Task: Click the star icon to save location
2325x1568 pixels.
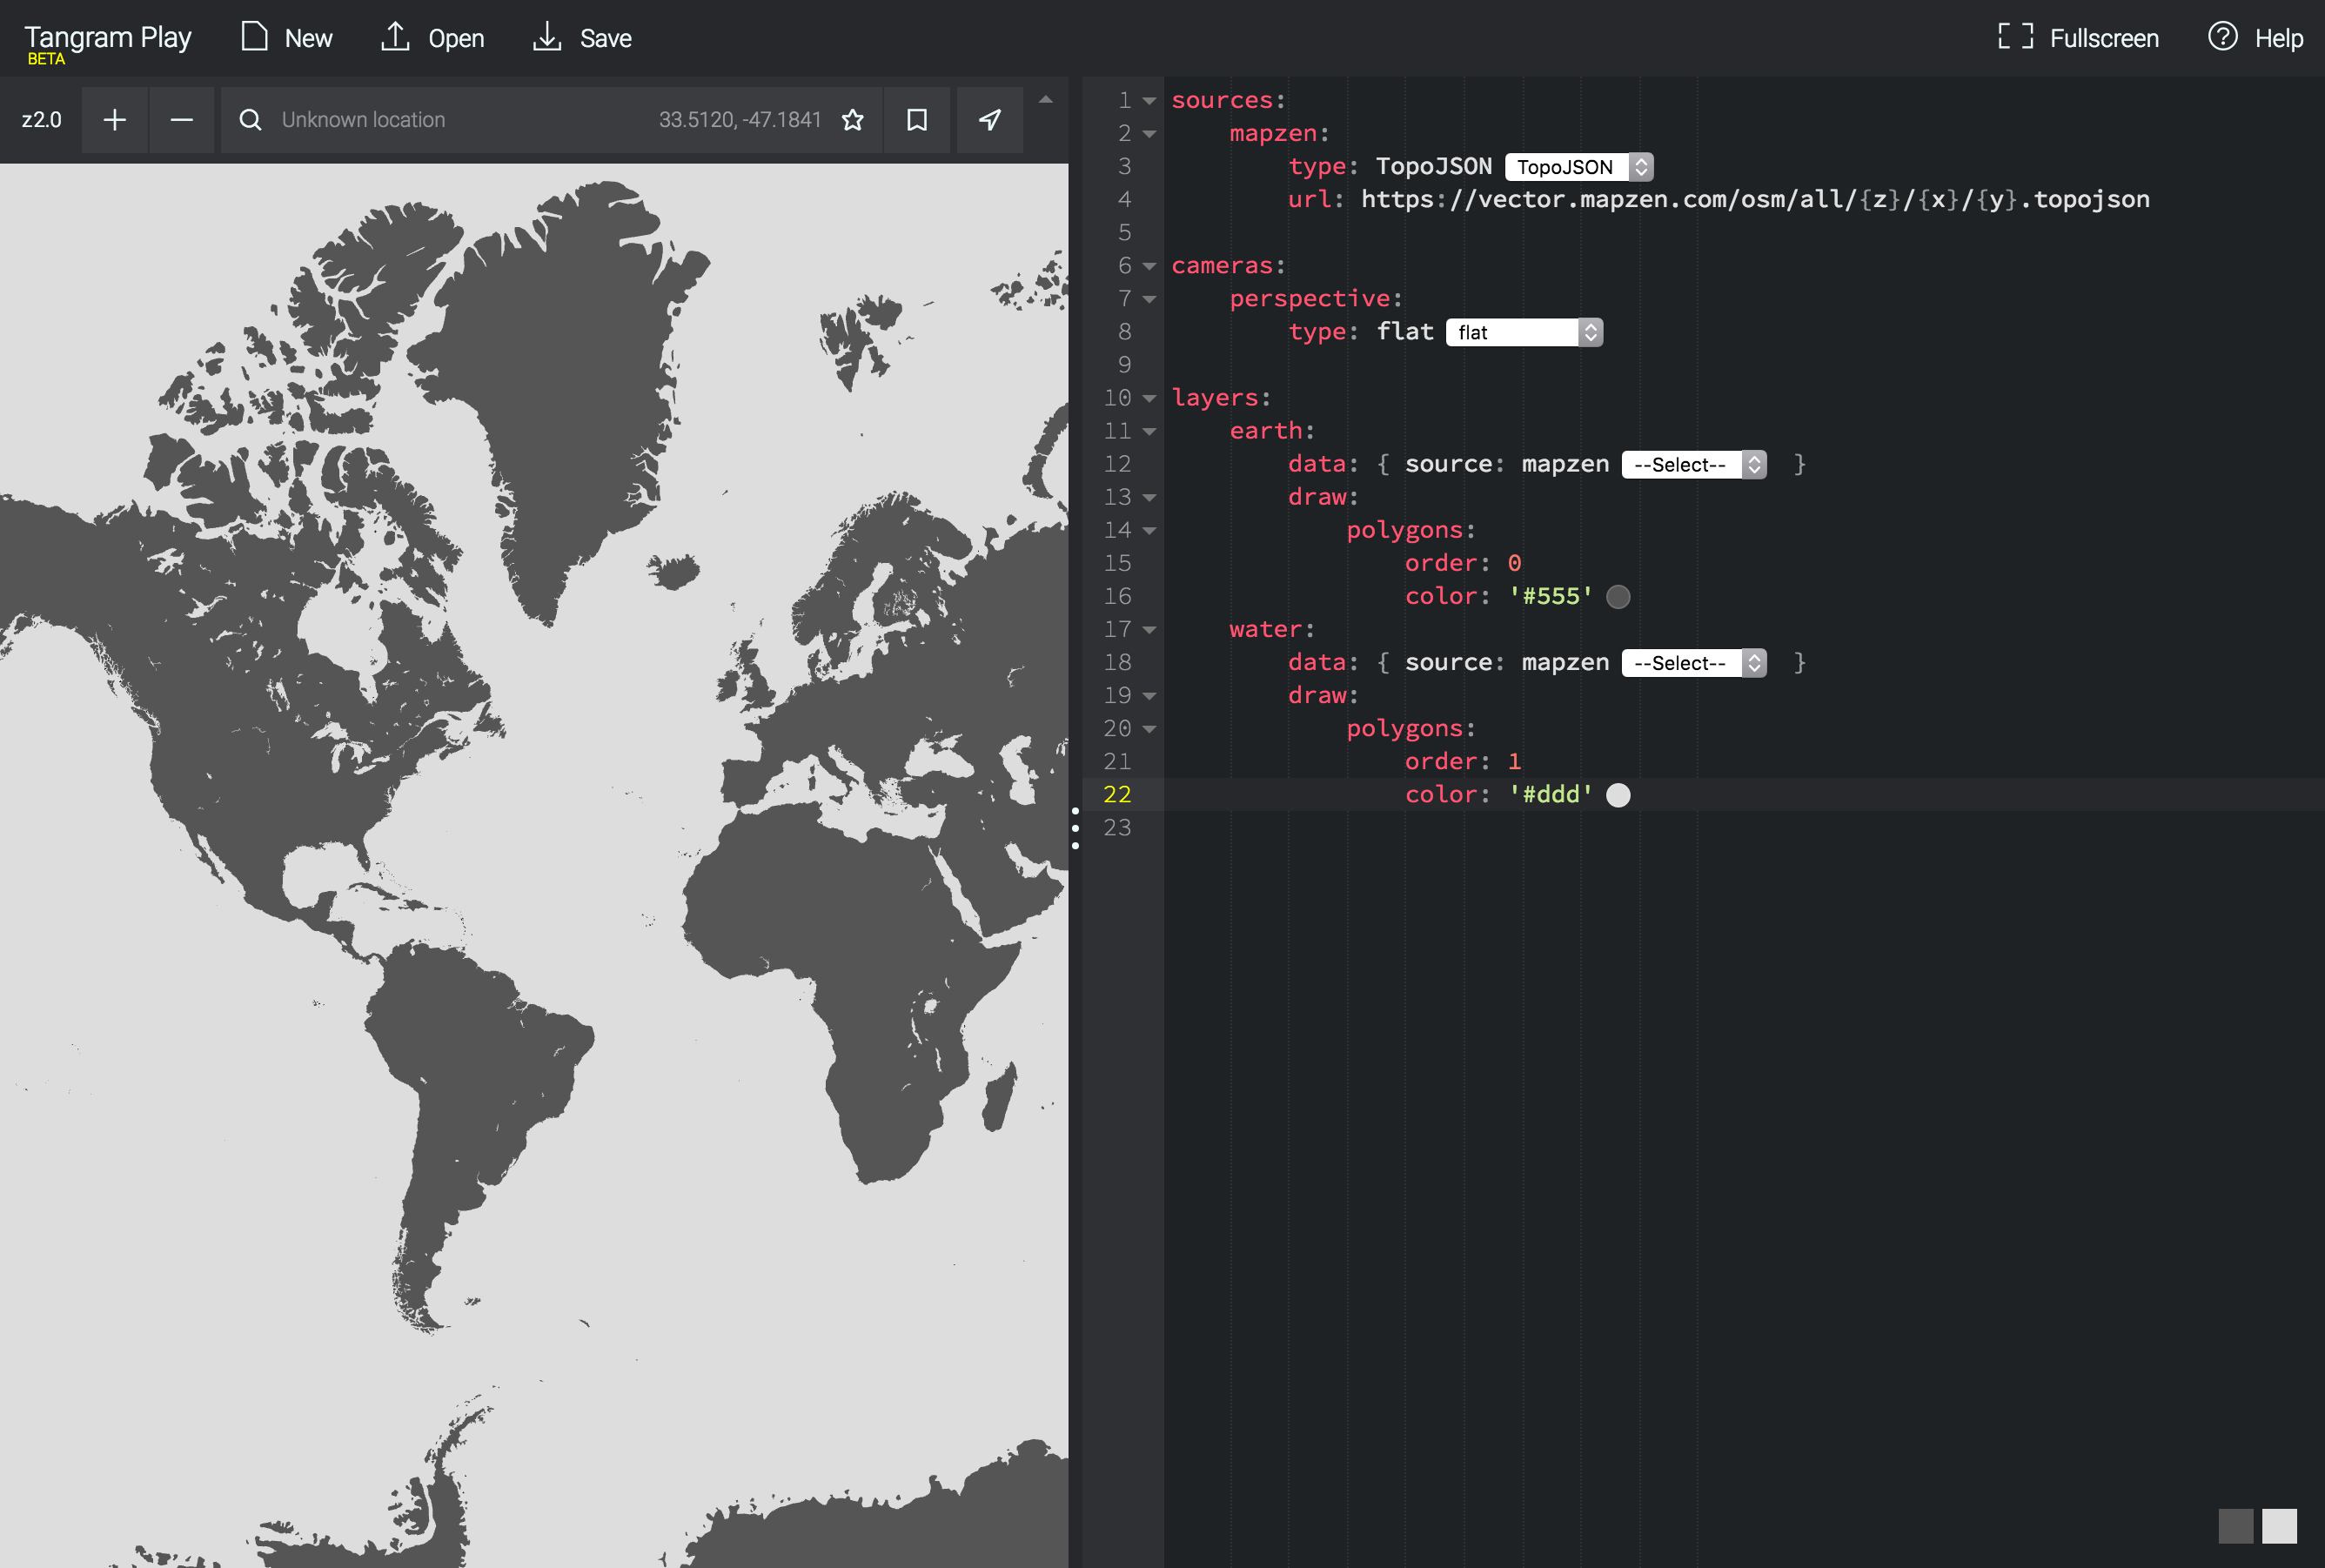Action: (852, 120)
